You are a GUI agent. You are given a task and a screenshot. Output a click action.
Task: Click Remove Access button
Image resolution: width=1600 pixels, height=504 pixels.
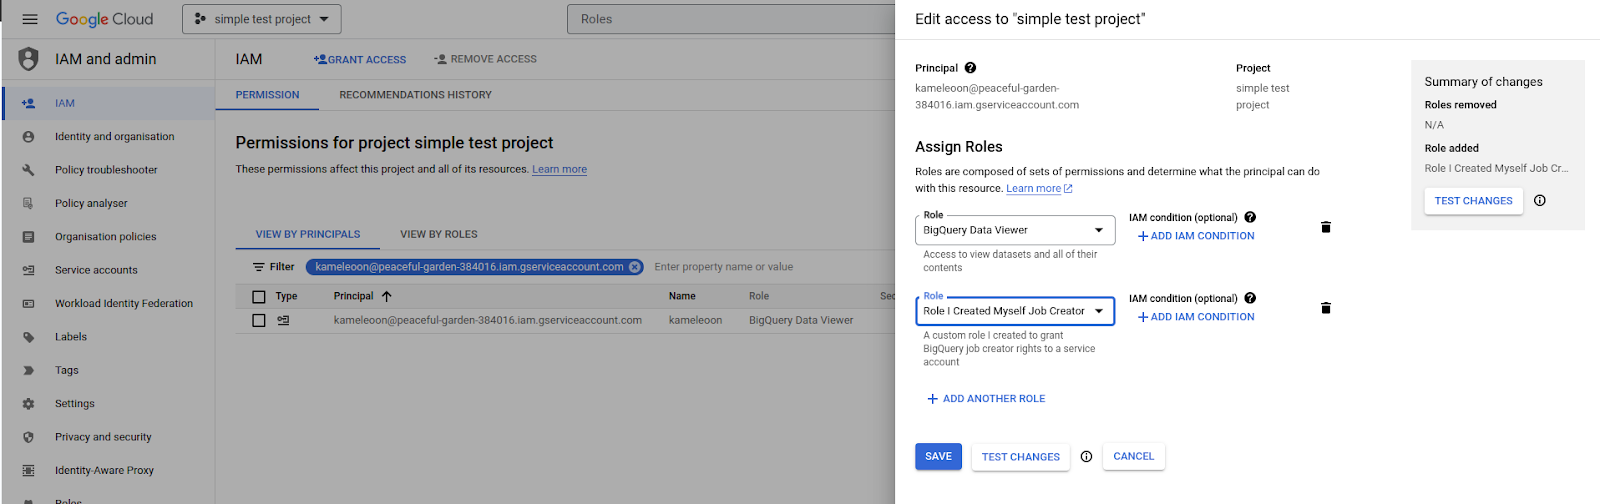pos(485,59)
